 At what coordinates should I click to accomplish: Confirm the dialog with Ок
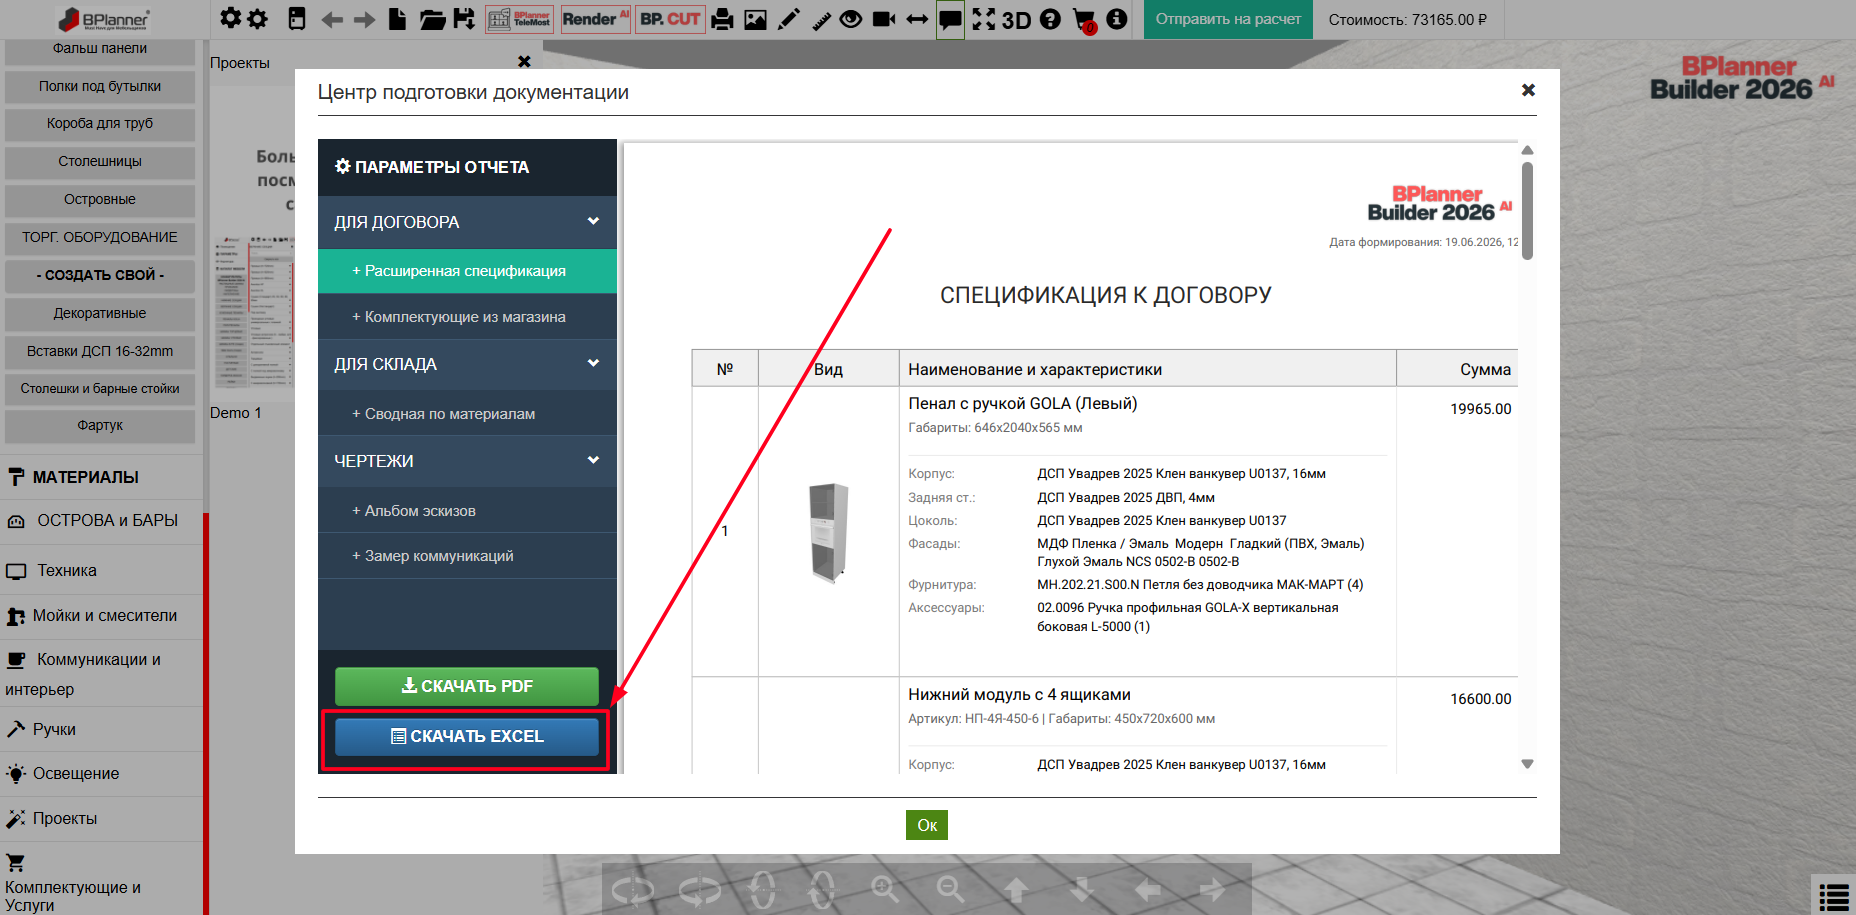(x=927, y=825)
